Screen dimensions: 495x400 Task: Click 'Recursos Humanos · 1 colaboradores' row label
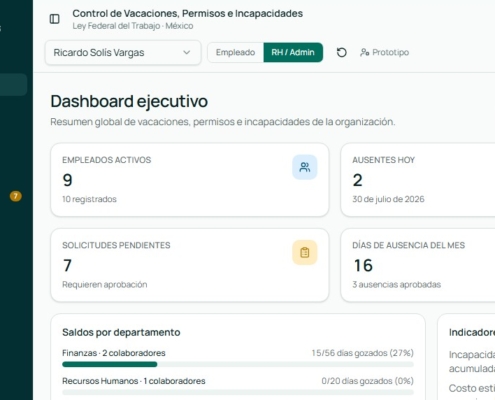[x=134, y=381]
